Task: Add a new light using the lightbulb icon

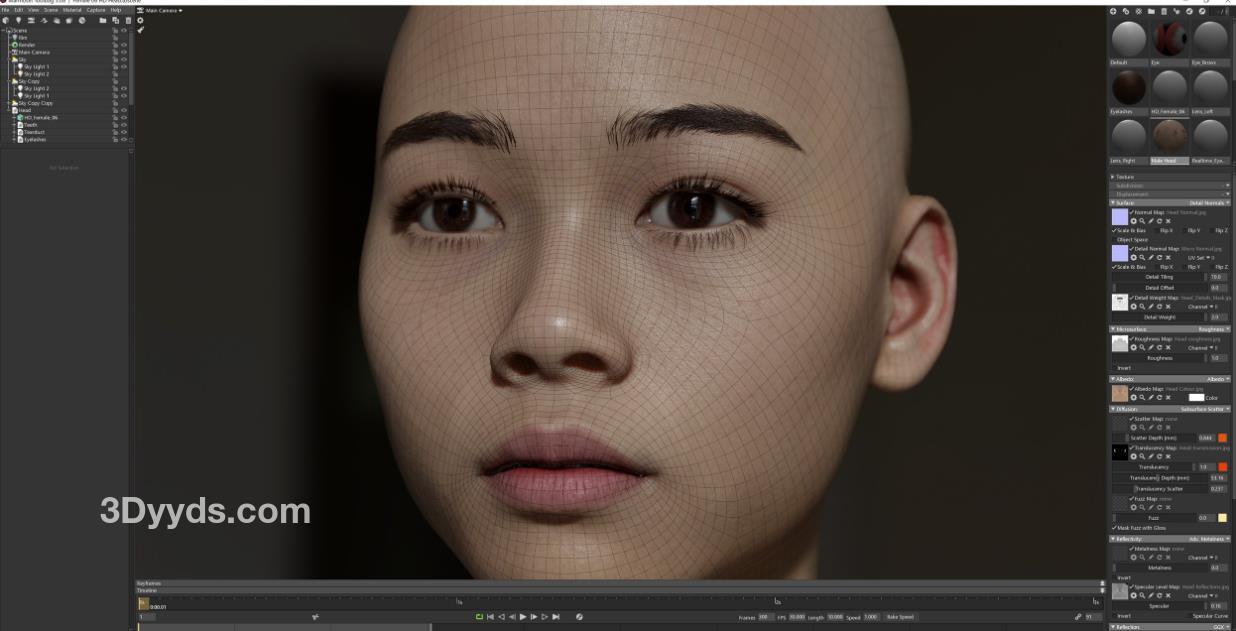Action: (x=18, y=20)
